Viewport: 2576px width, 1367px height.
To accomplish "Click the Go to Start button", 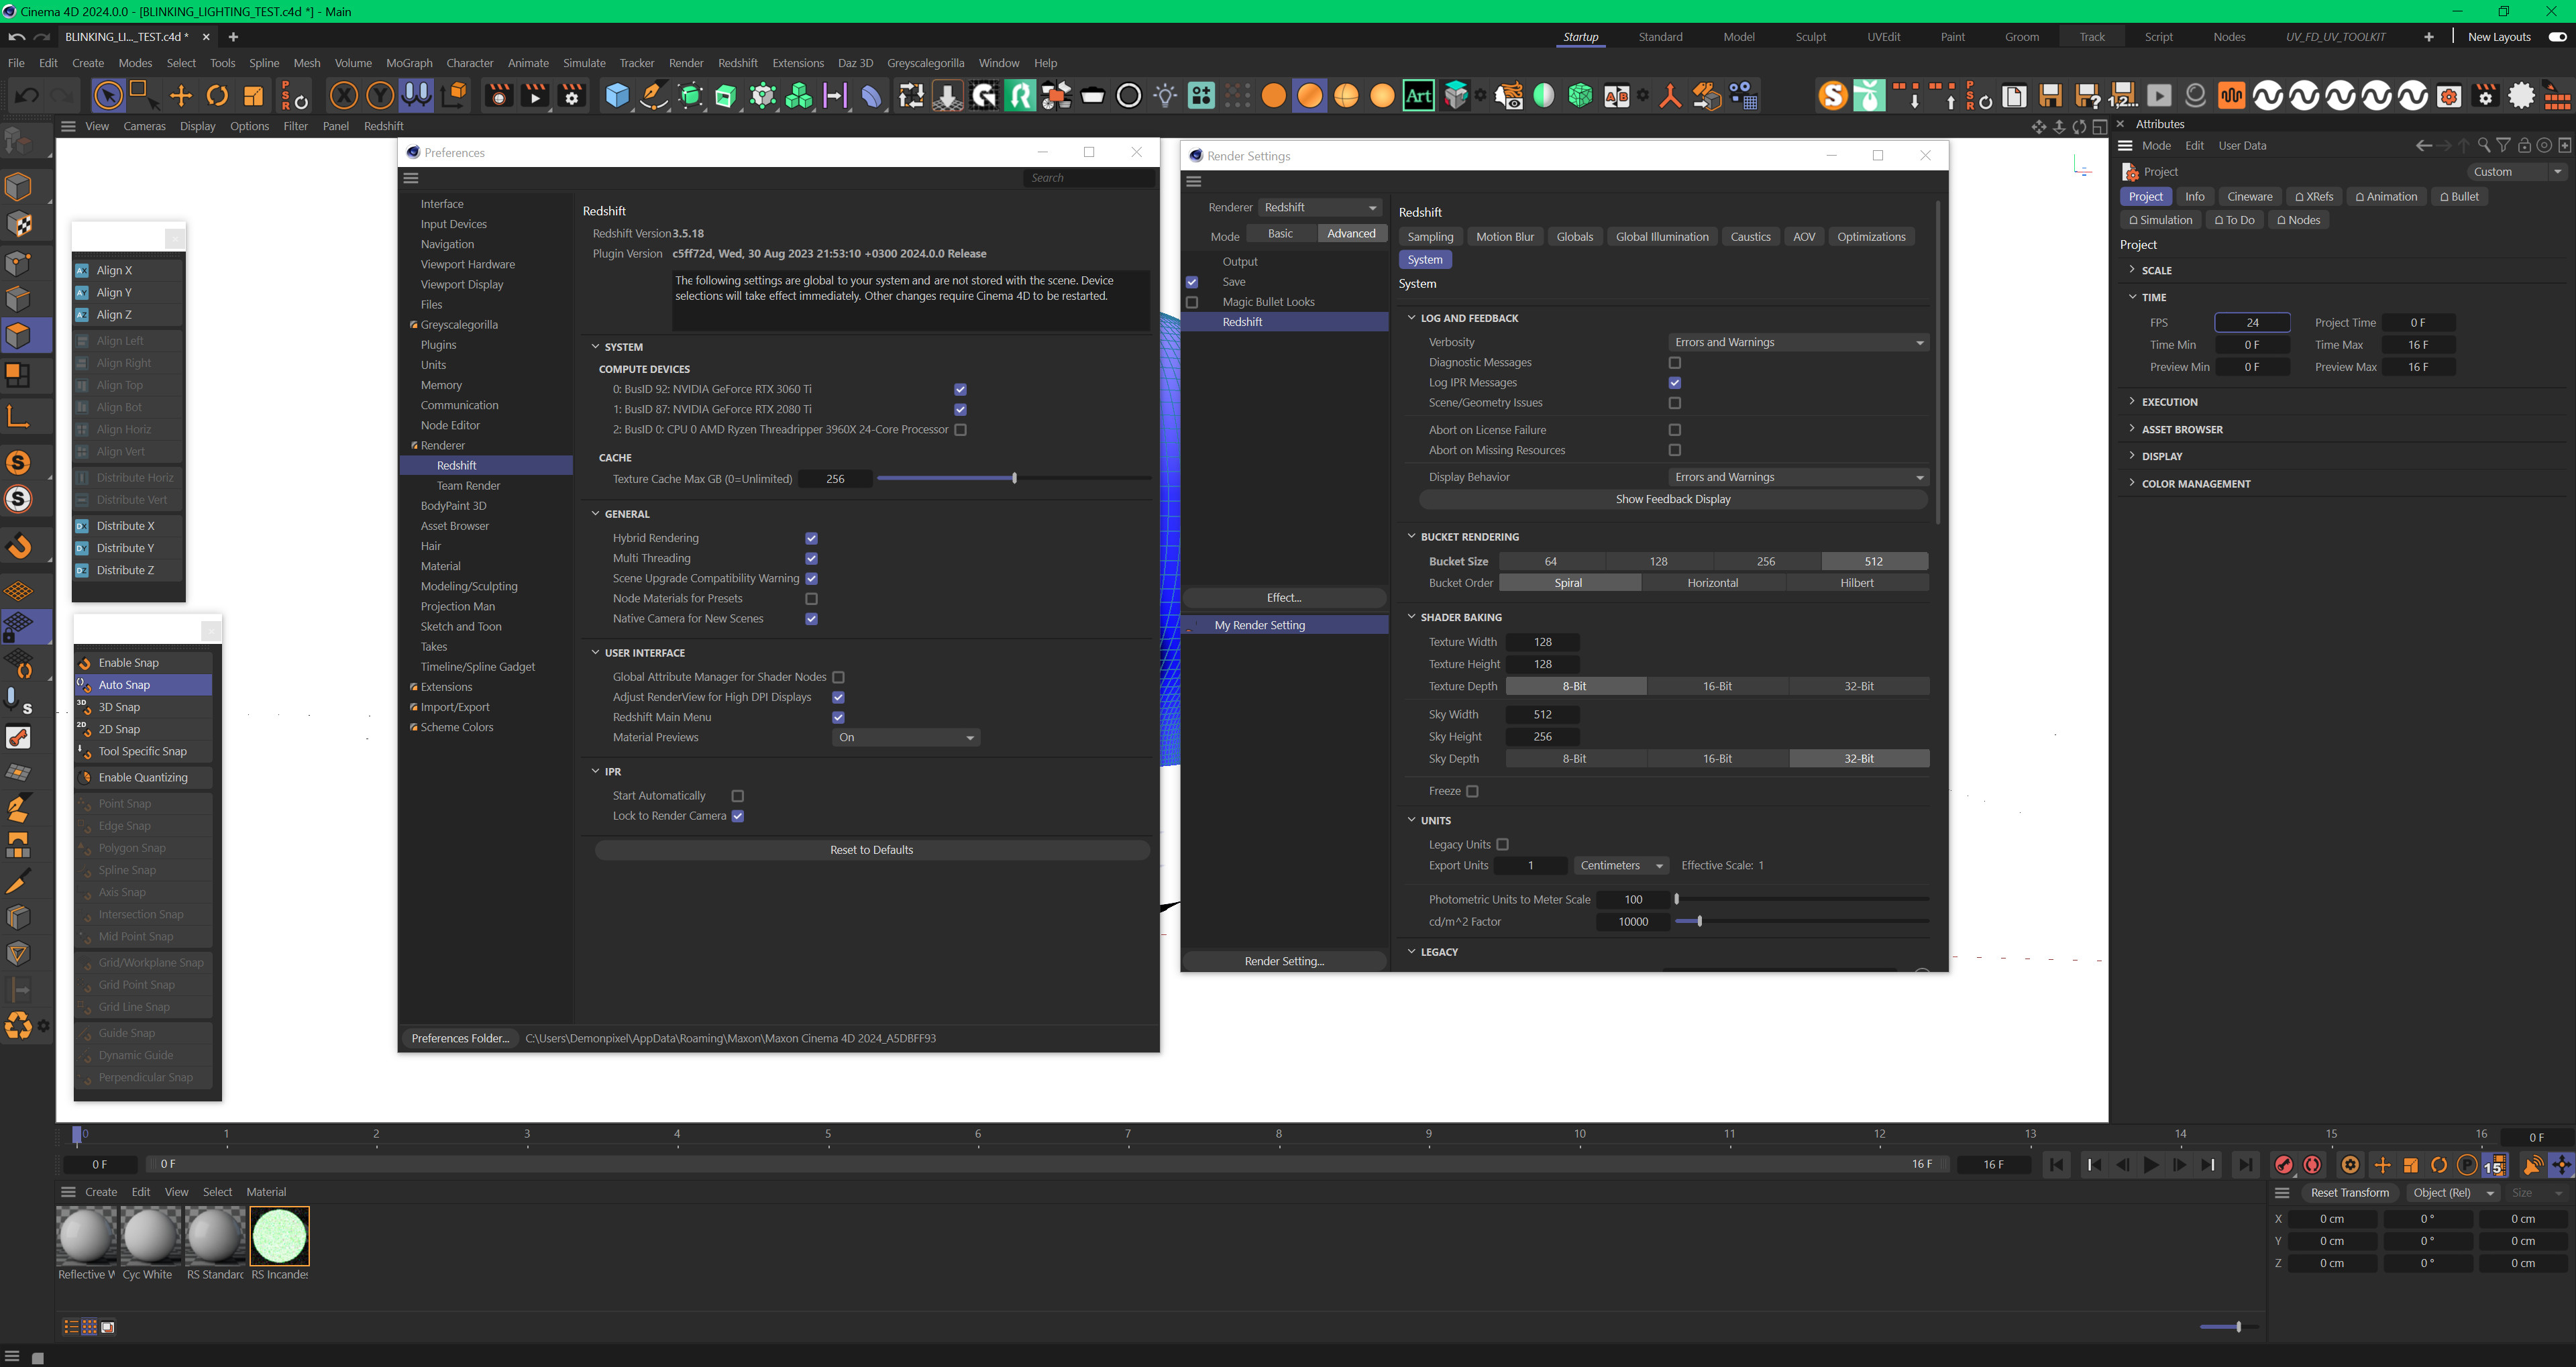I will click(2056, 1165).
